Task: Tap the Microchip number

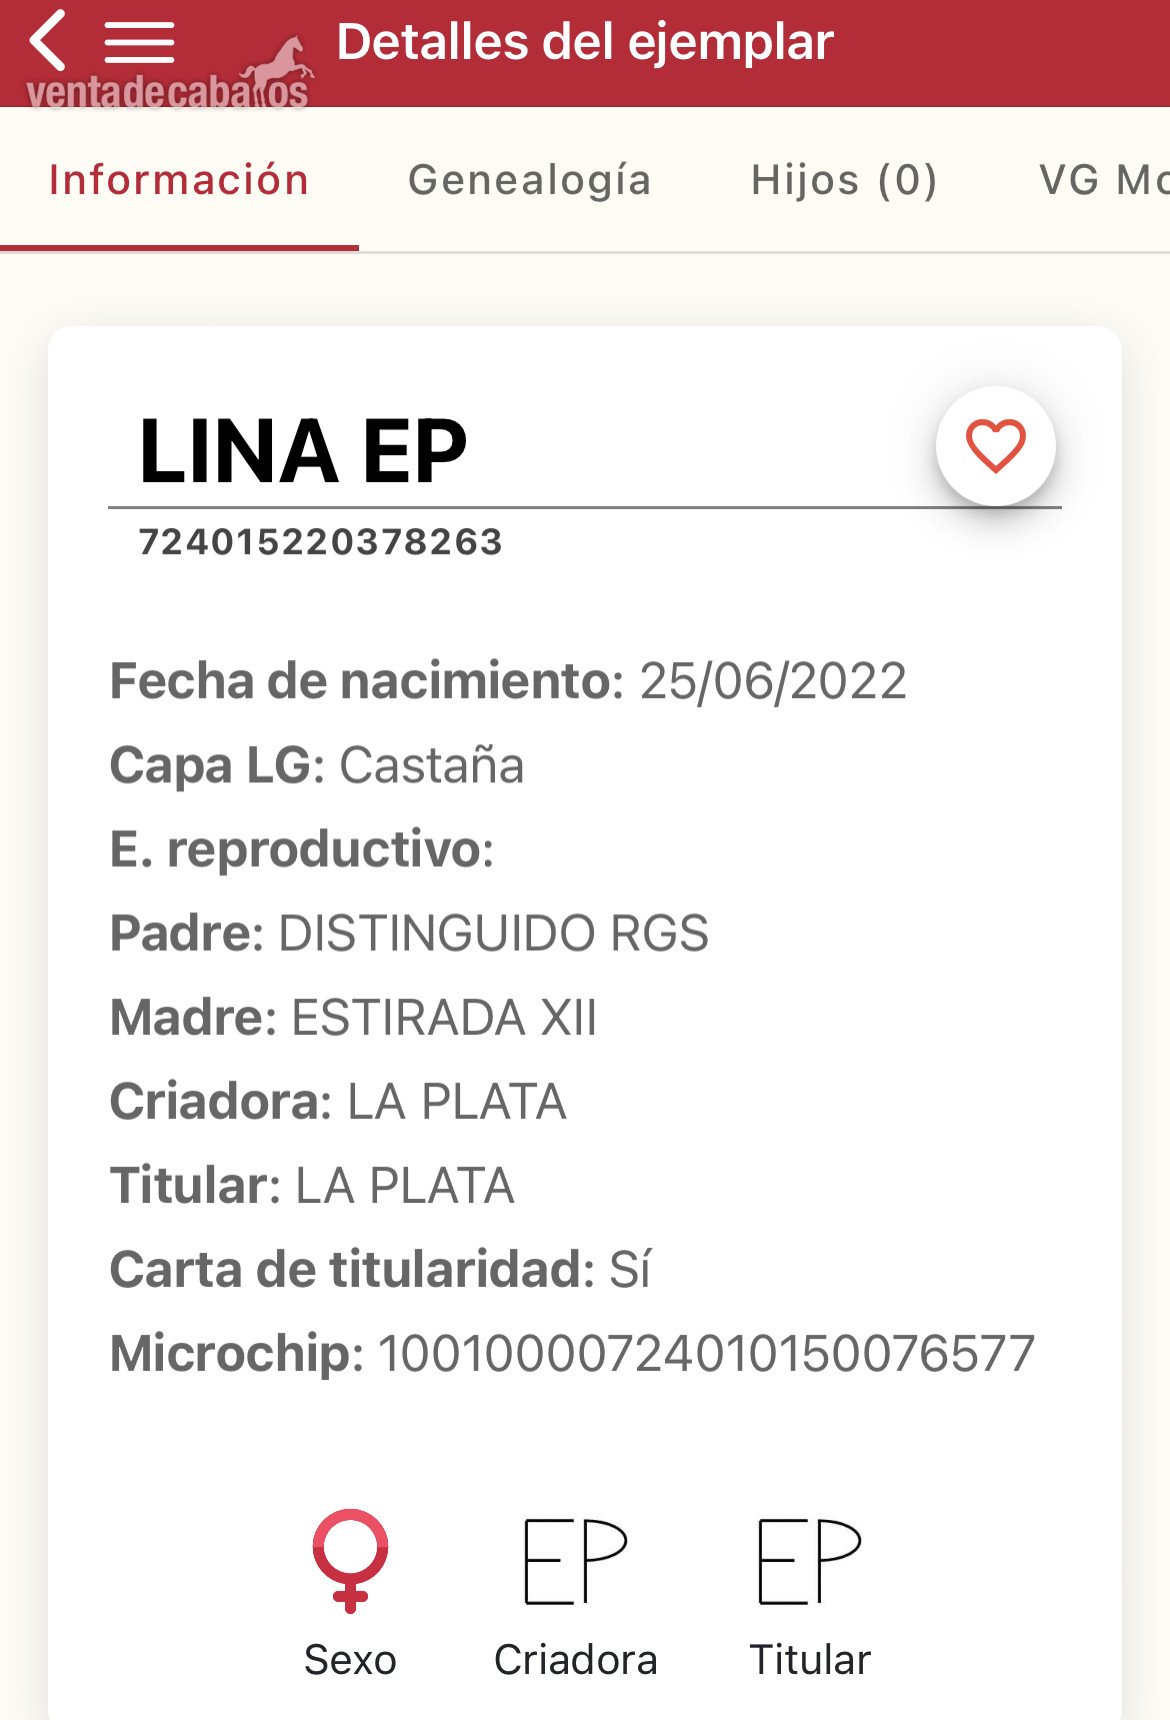Action: (706, 1353)
